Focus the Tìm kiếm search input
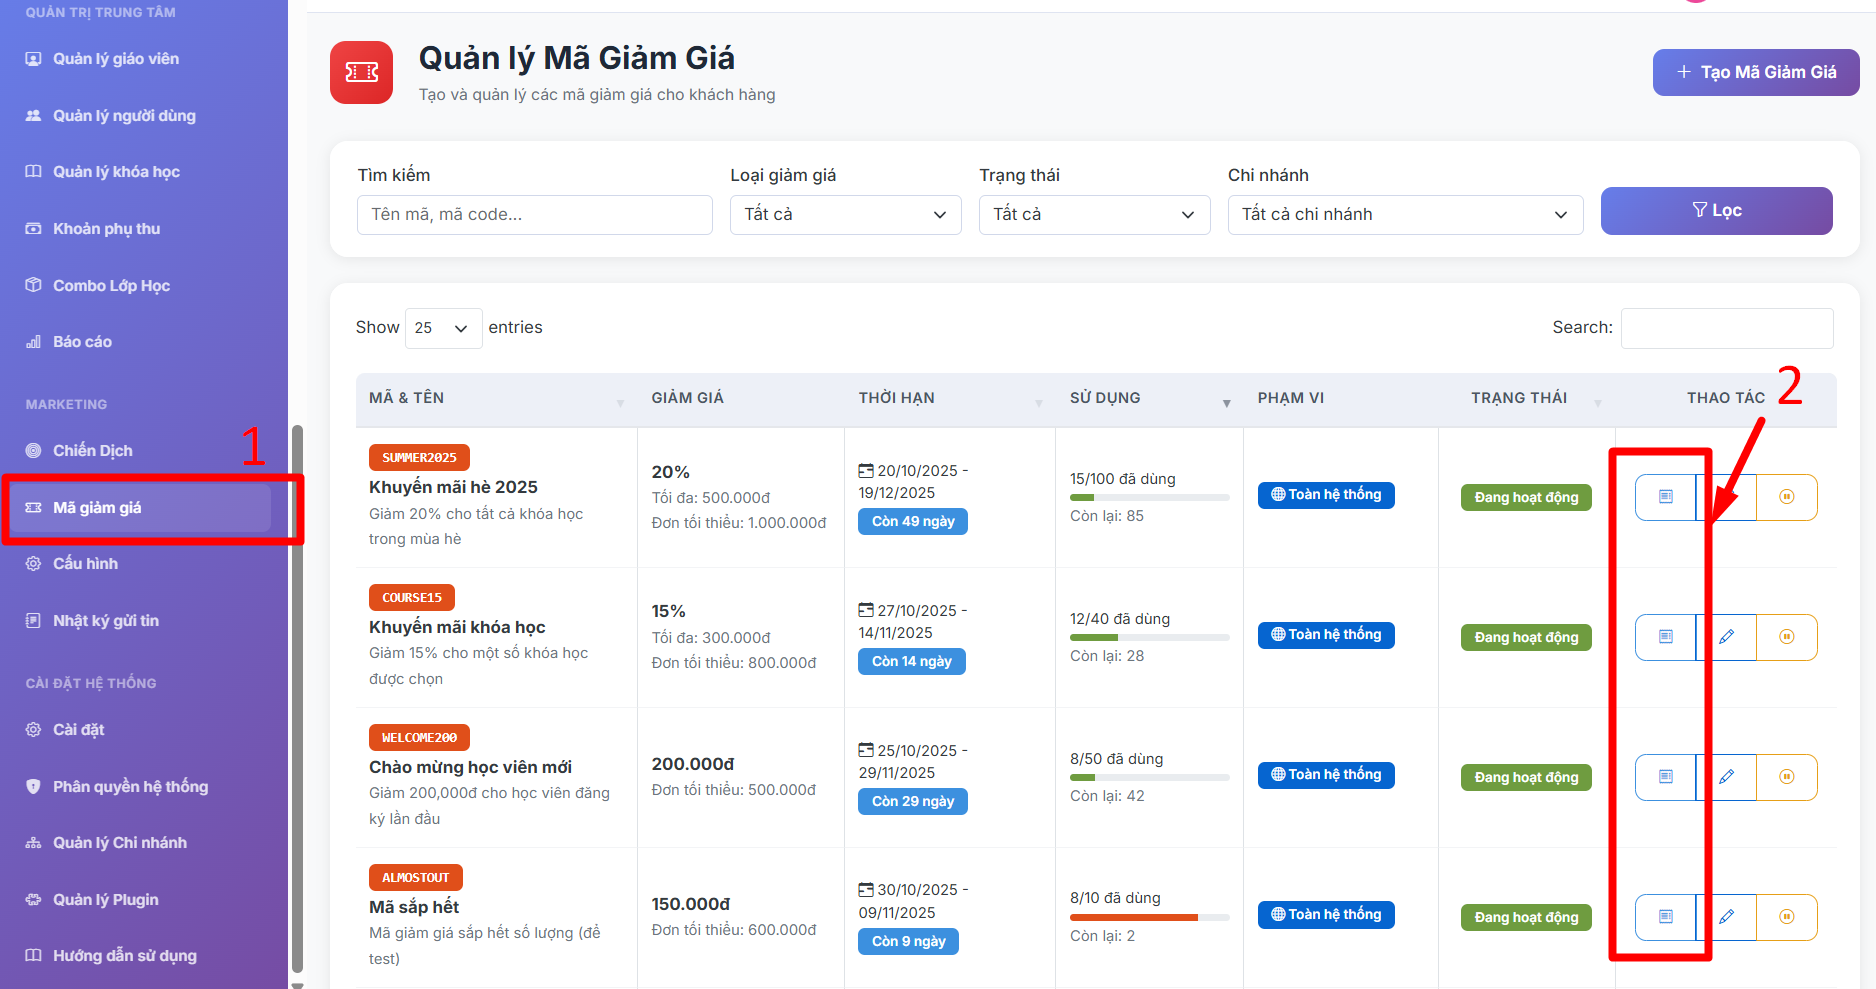This screenshot has height=989, width=1876. [x=534, y=215]
